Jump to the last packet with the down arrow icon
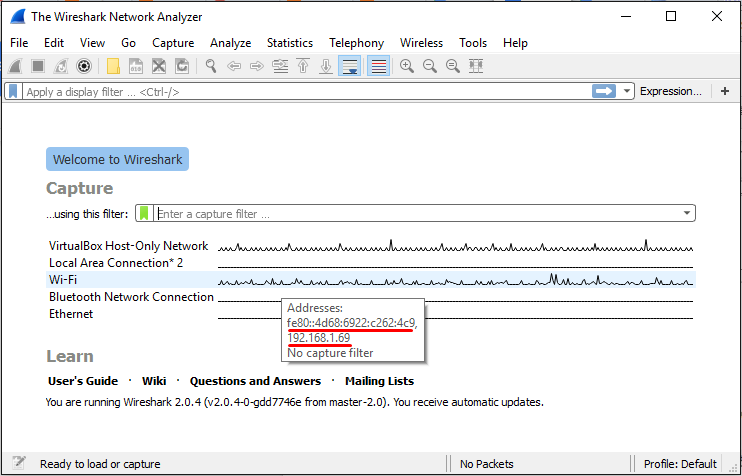Screen dimensions: 742x476 pos(326,66)
